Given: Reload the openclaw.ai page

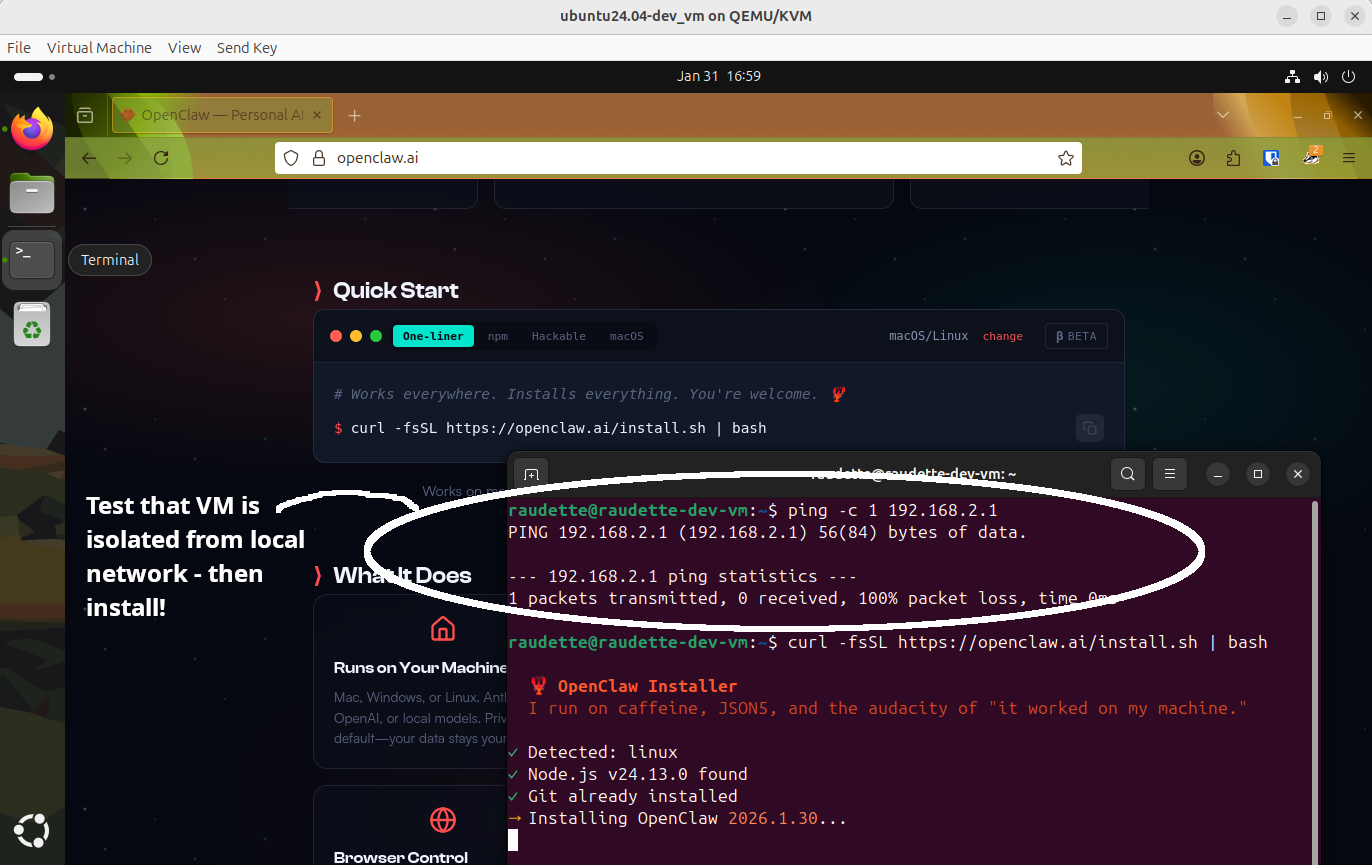Looking at the screenshot, I should [161, 158].
